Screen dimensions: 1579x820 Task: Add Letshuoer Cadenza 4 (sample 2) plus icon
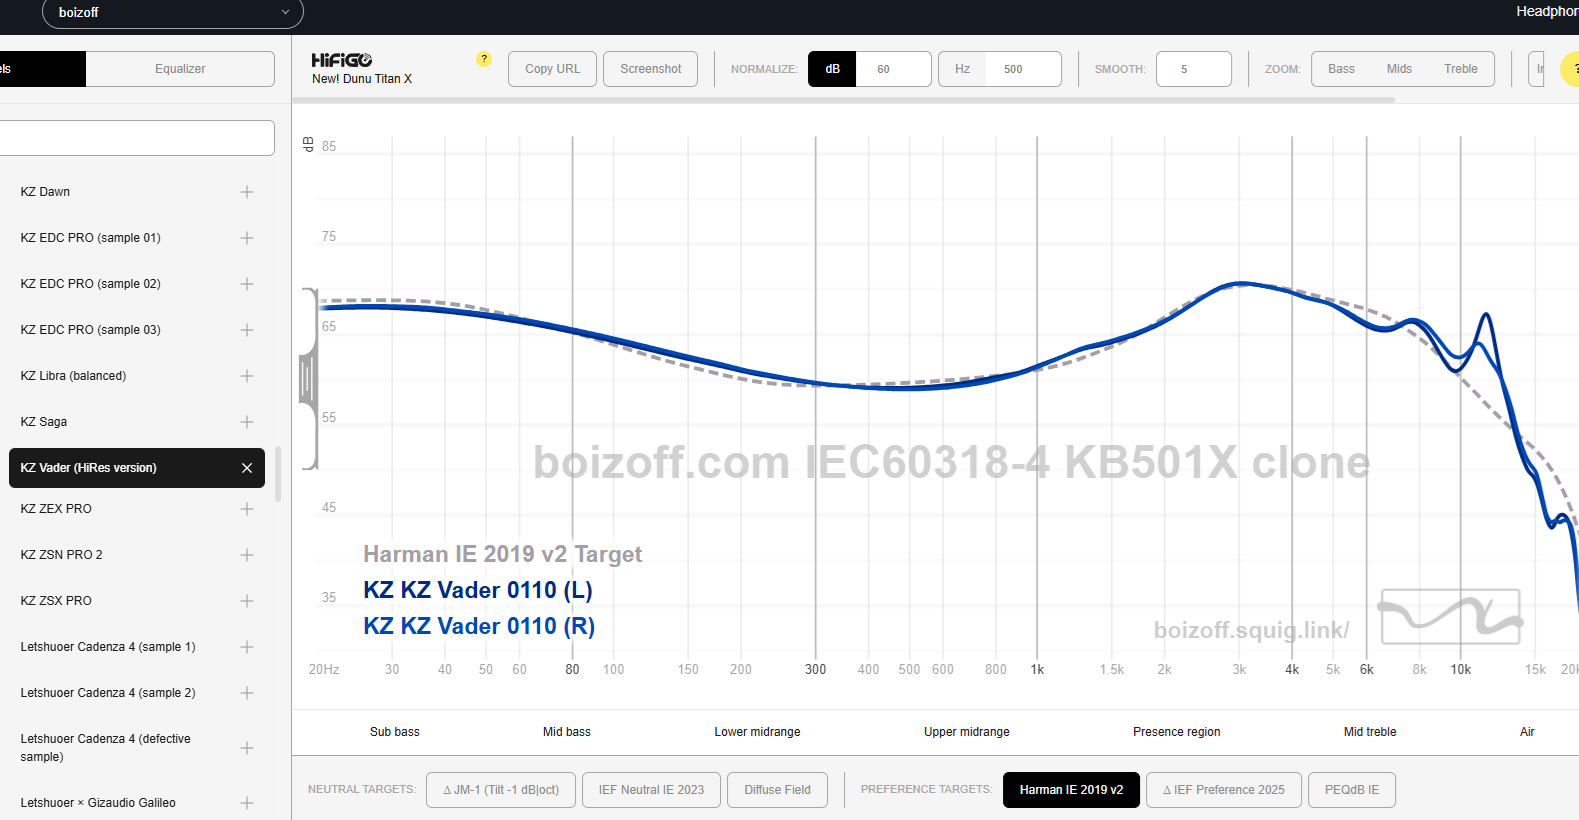[247, 693]
